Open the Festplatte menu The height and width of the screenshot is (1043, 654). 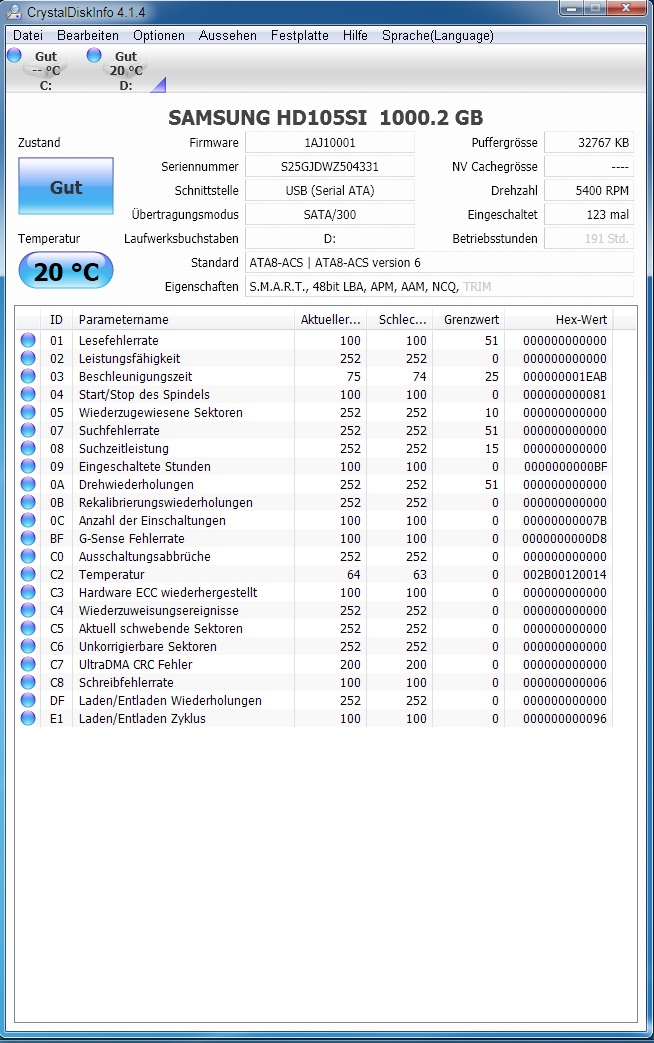pos(299,35)
